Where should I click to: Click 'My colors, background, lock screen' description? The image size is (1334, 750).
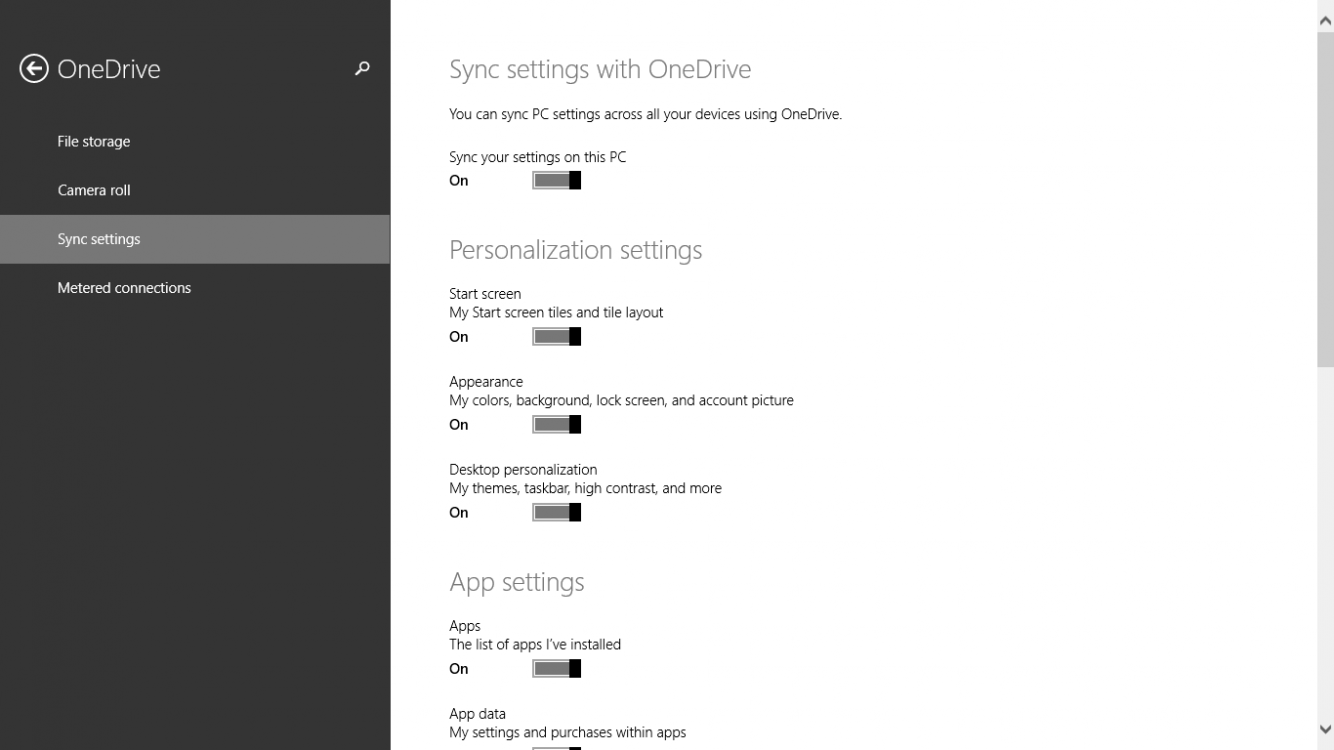621,400
